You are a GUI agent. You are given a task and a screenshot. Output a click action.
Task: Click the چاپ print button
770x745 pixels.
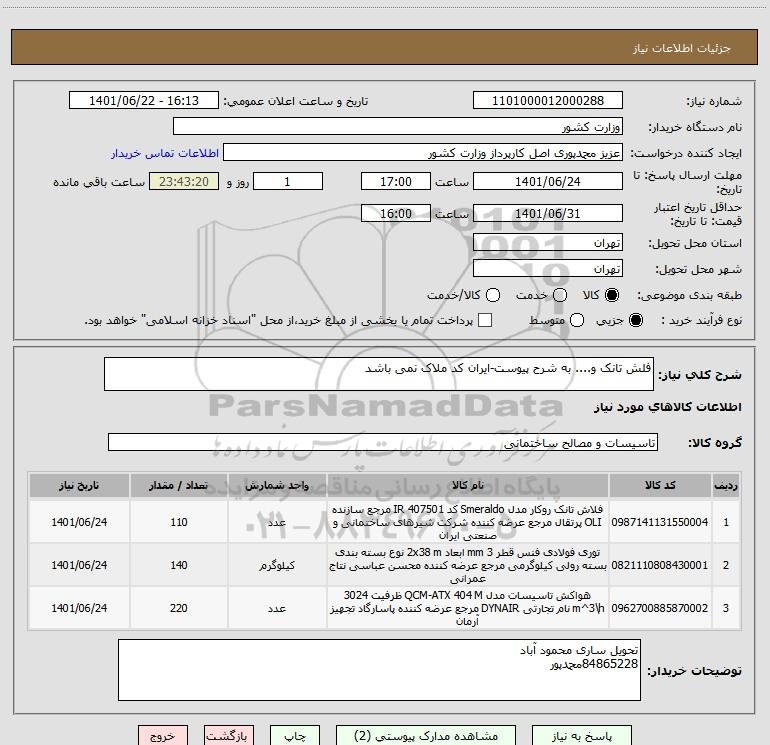pyautogui.click(x=295, y=736)
